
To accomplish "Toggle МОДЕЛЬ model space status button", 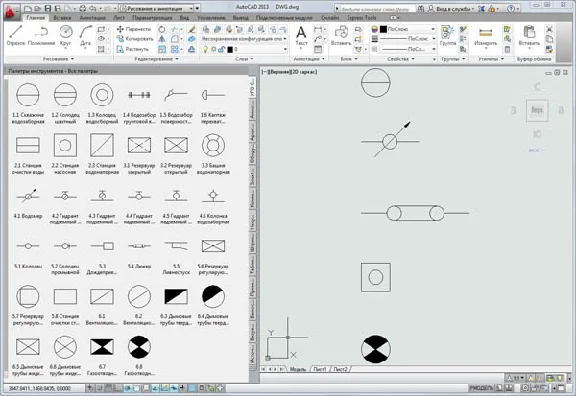I will [x=481, y=388].
